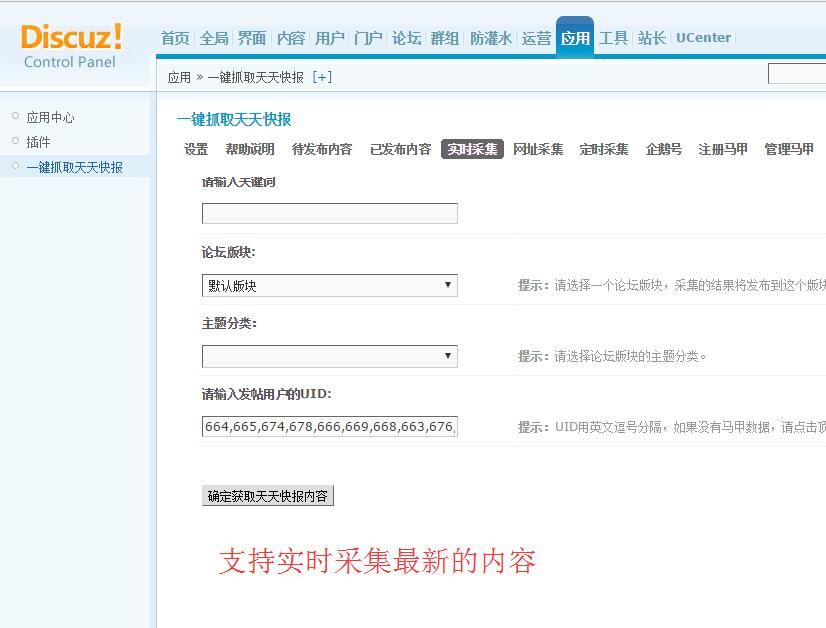Switch to the 设置 tab

[x=196, y=149]
